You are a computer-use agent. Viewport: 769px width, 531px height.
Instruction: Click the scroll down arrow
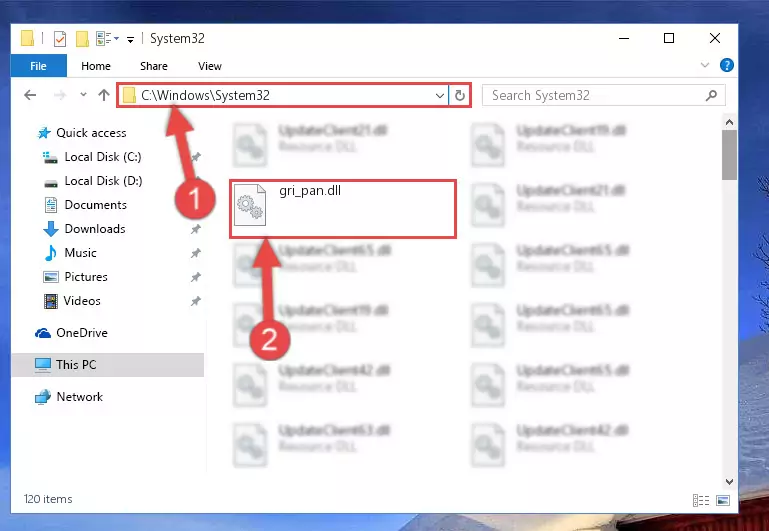click(x=729, y=482)
